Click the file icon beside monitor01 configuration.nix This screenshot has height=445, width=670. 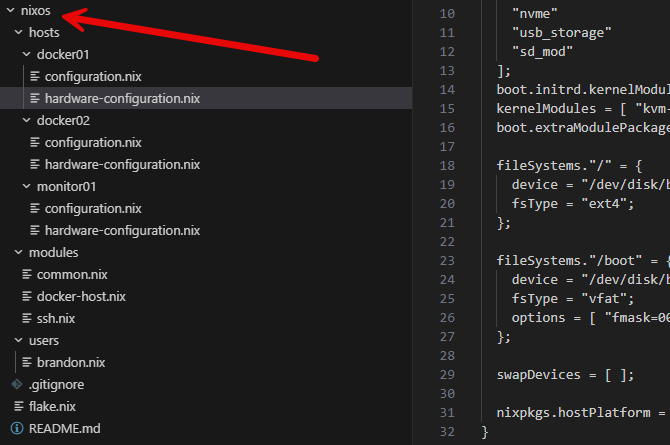[35, 208]
